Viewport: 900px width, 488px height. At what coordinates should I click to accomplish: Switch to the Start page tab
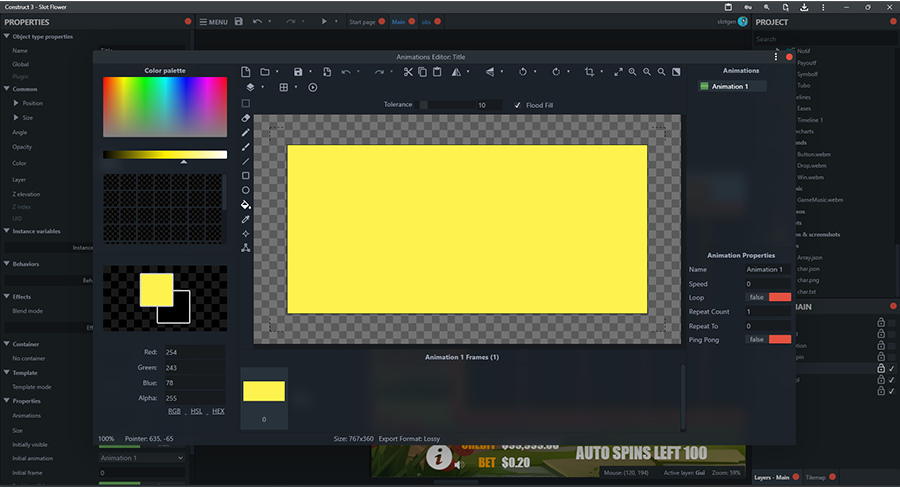(x=362, y=22)
